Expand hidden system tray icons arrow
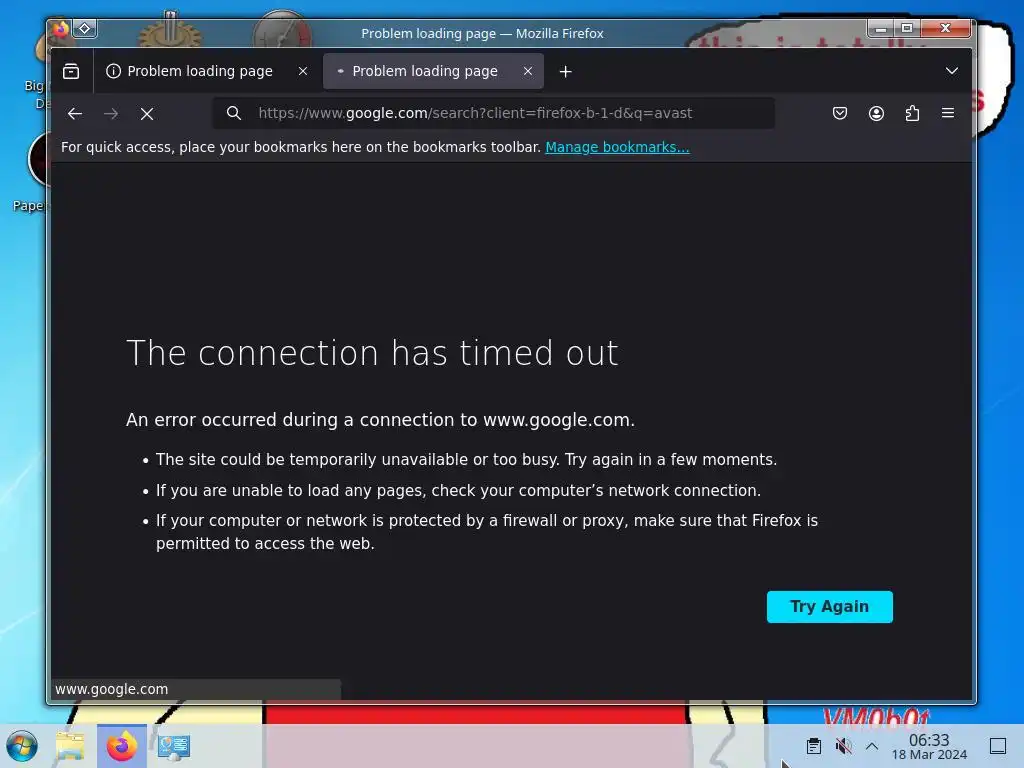Screen dimensions: 1024x768 pos(872,746)
